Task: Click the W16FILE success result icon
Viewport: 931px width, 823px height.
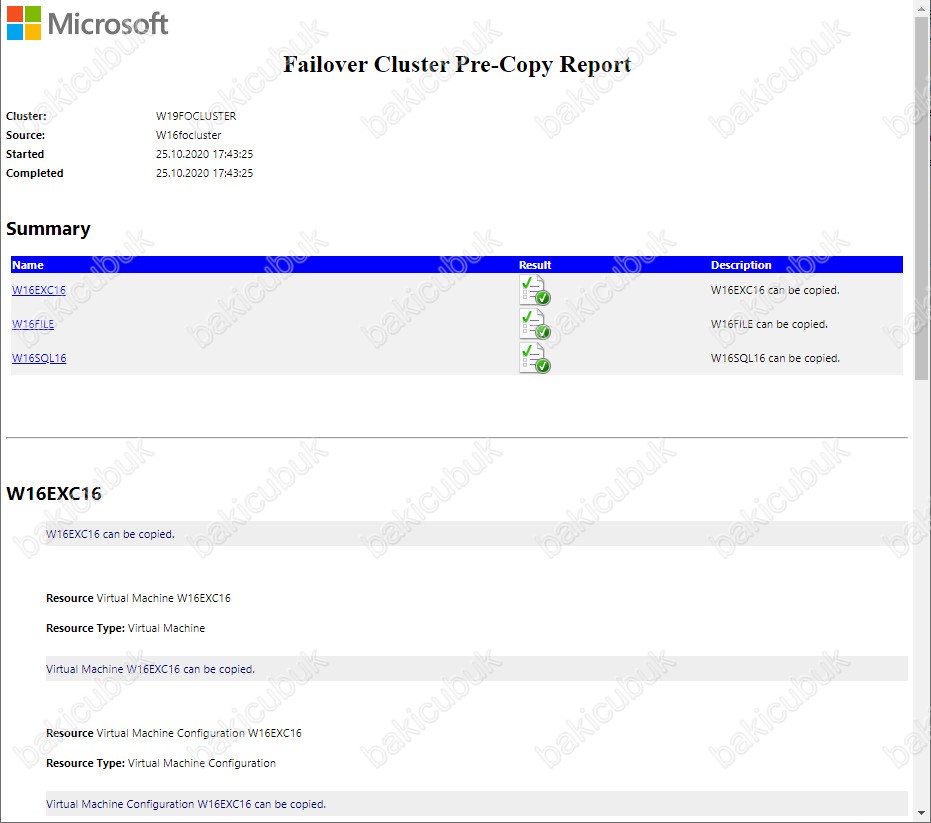Action: 534,324
